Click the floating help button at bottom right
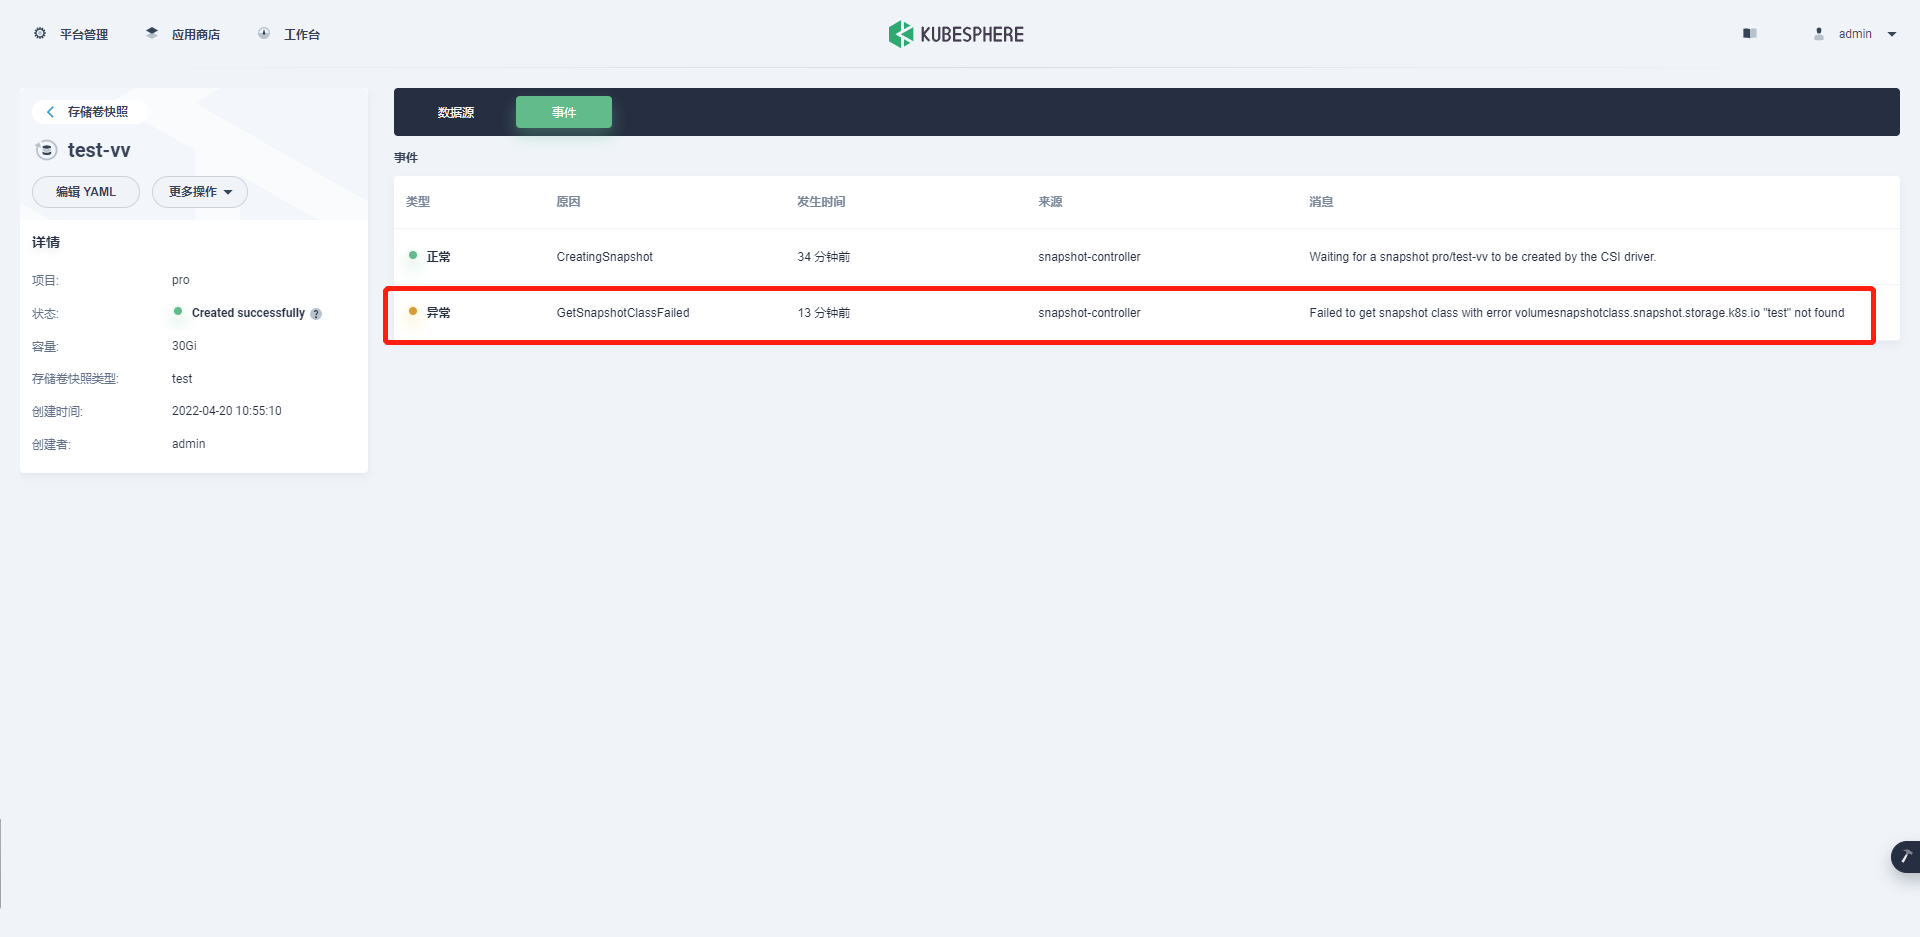The image size is (1920, 937). pyautogui.click(x=1905, y=857)
